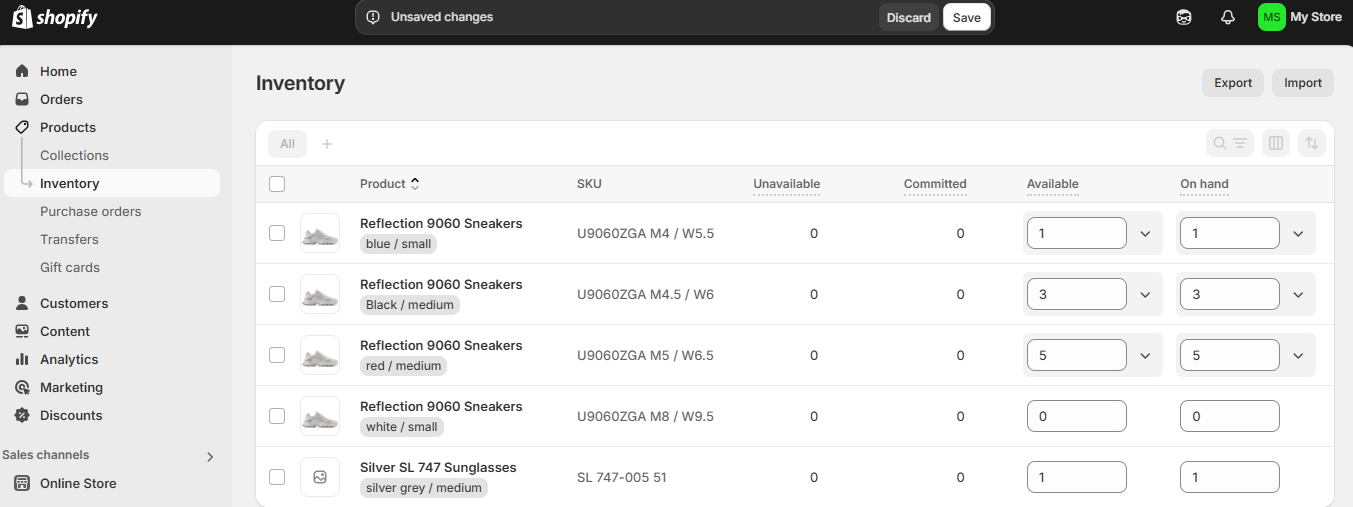Expand the Sales channels section
The height and width of the screenshot is (507, 1353).
tap(210, 456)
